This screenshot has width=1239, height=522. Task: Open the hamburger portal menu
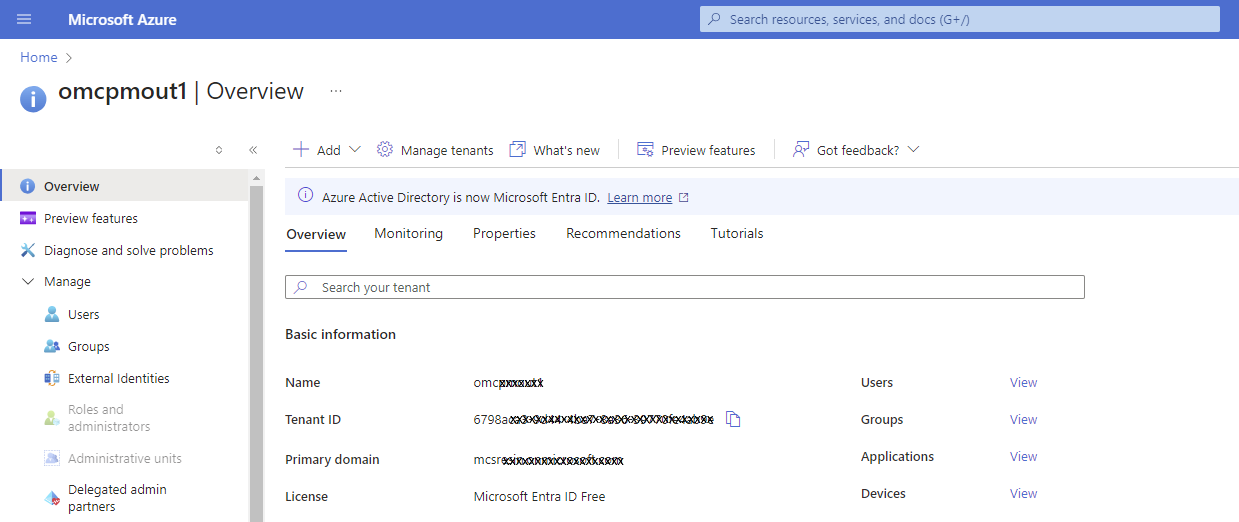click(x=24, y=19)
